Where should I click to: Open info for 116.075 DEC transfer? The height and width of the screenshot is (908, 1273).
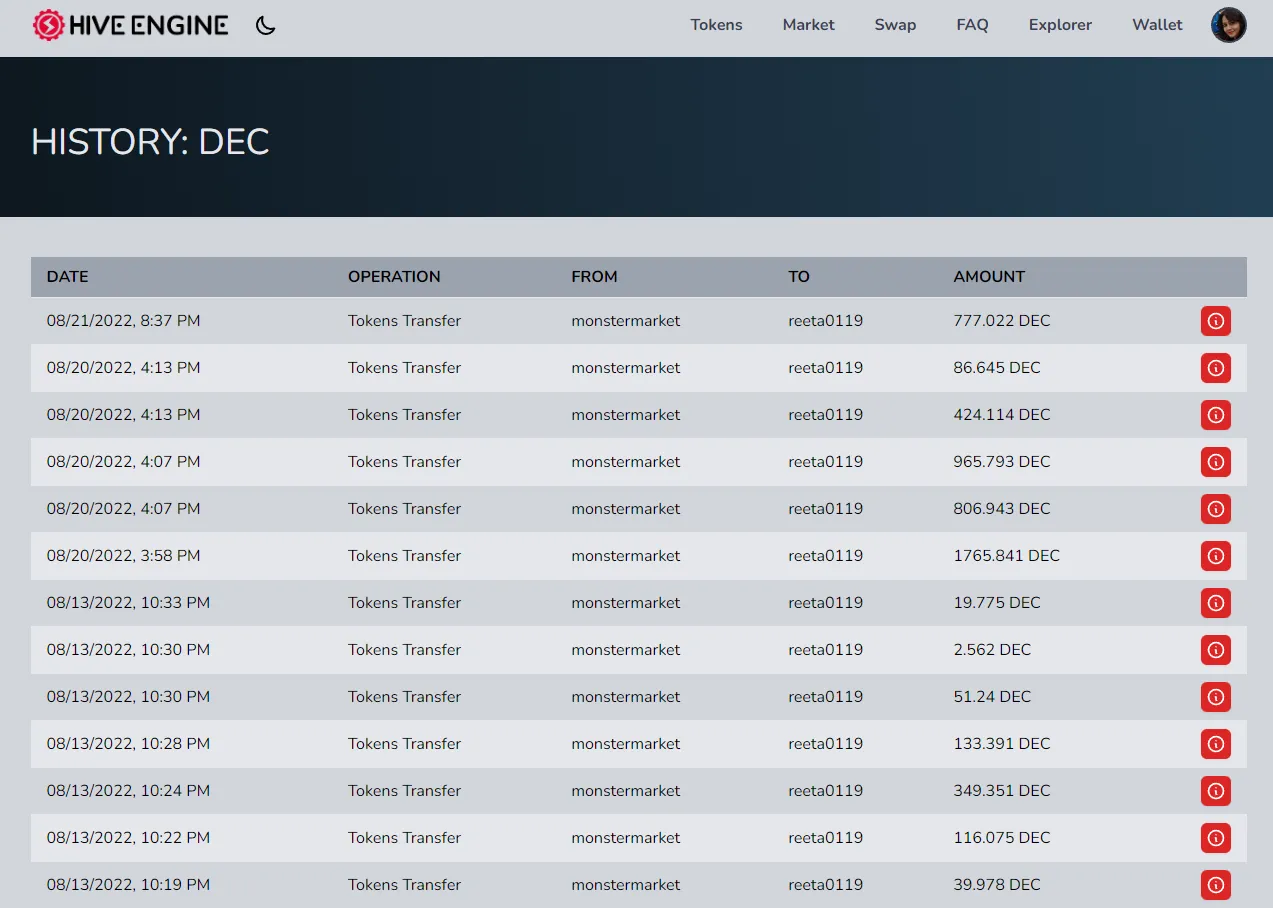tap(1216, 838)
